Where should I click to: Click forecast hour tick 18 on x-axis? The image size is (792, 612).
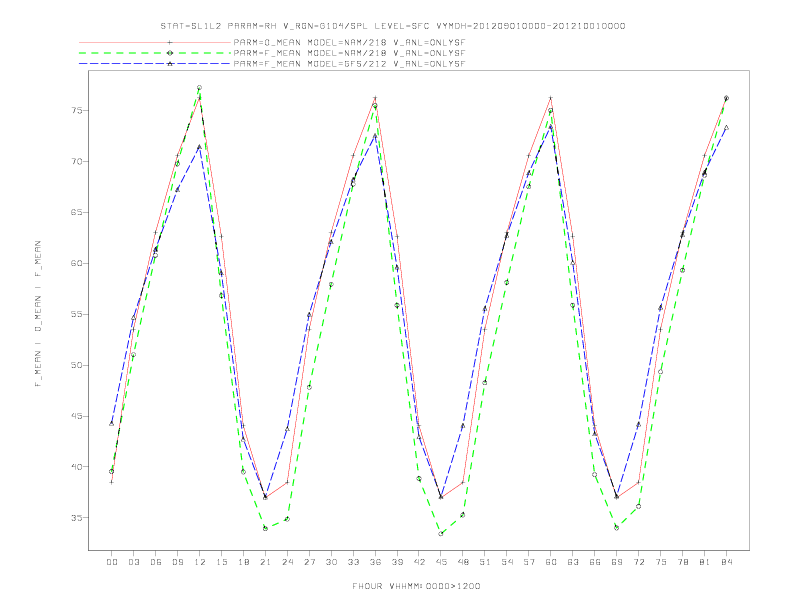coord(243,562)
